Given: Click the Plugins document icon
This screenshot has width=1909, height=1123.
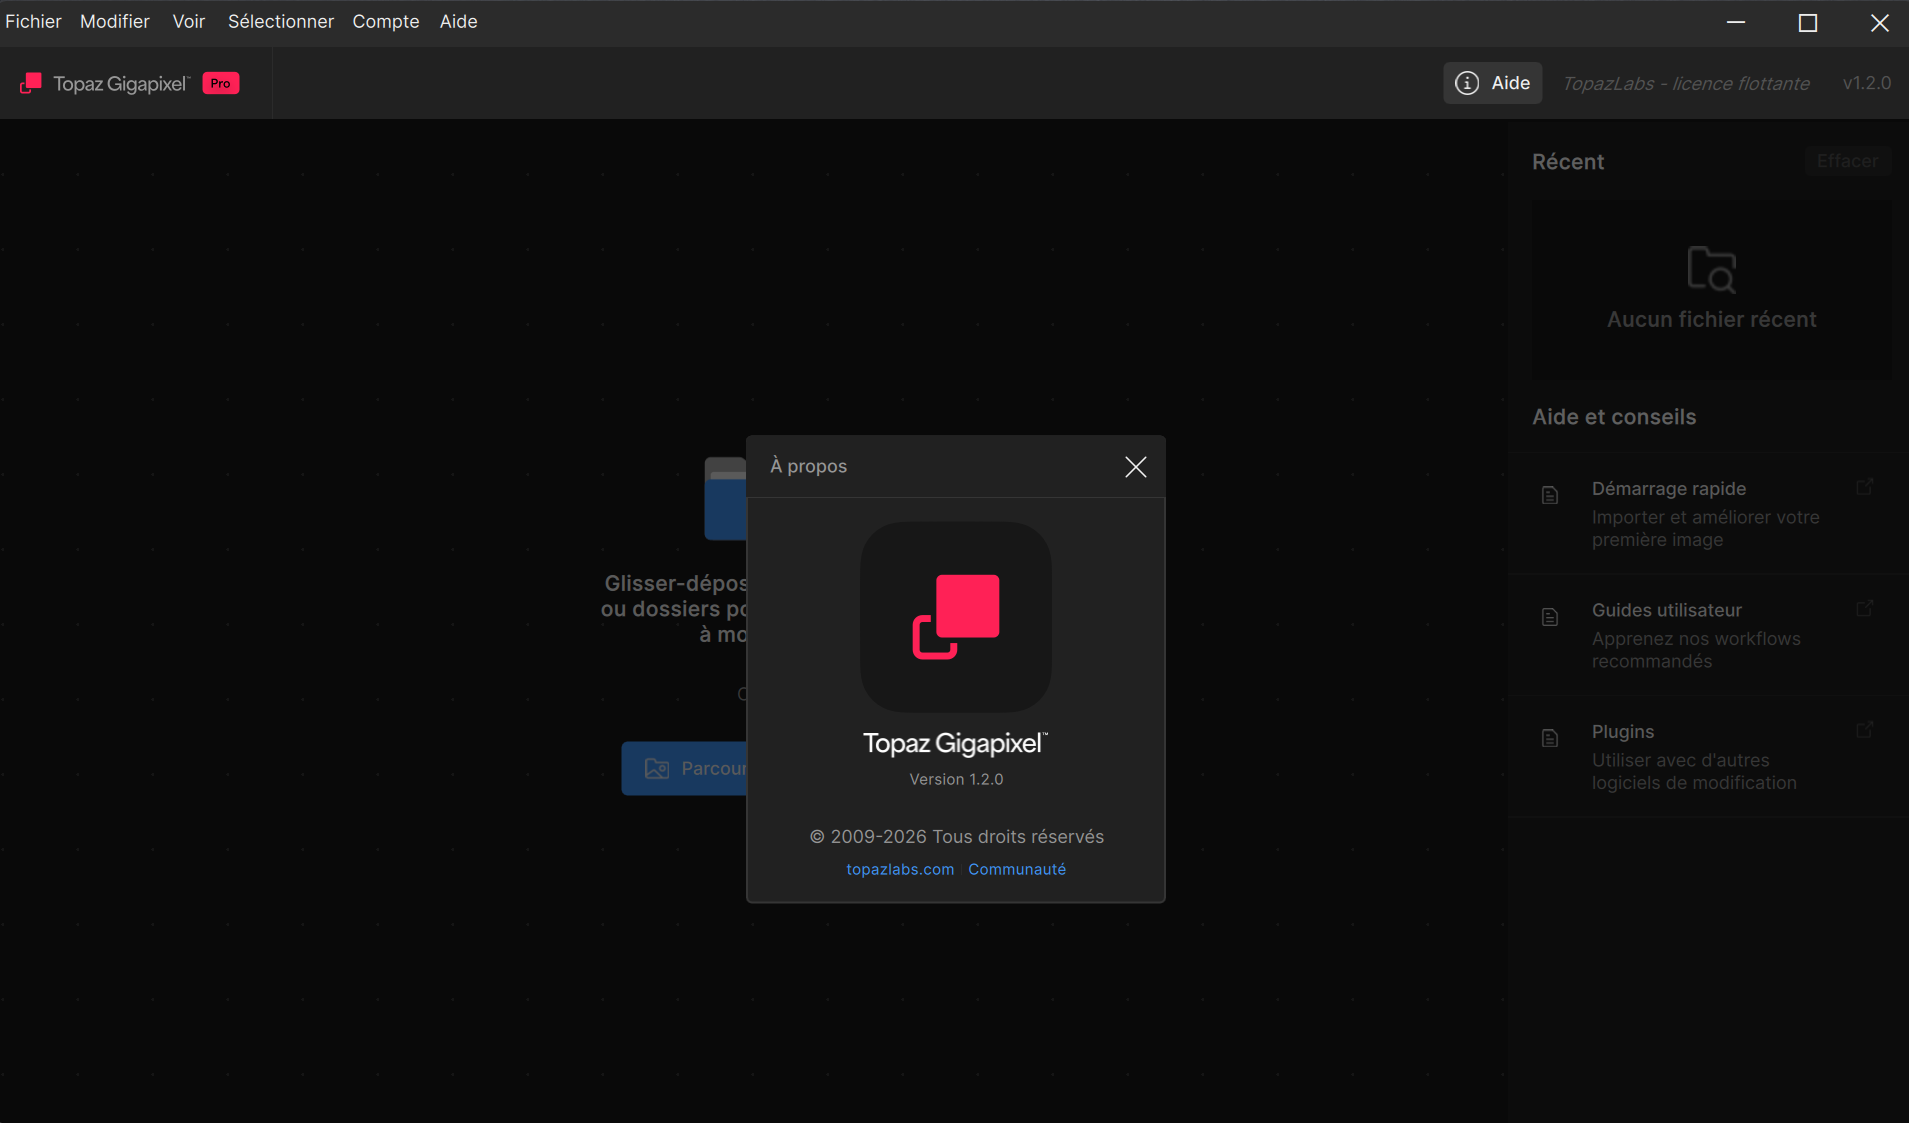Looking at the screenshot, I should coord(1550,738).
